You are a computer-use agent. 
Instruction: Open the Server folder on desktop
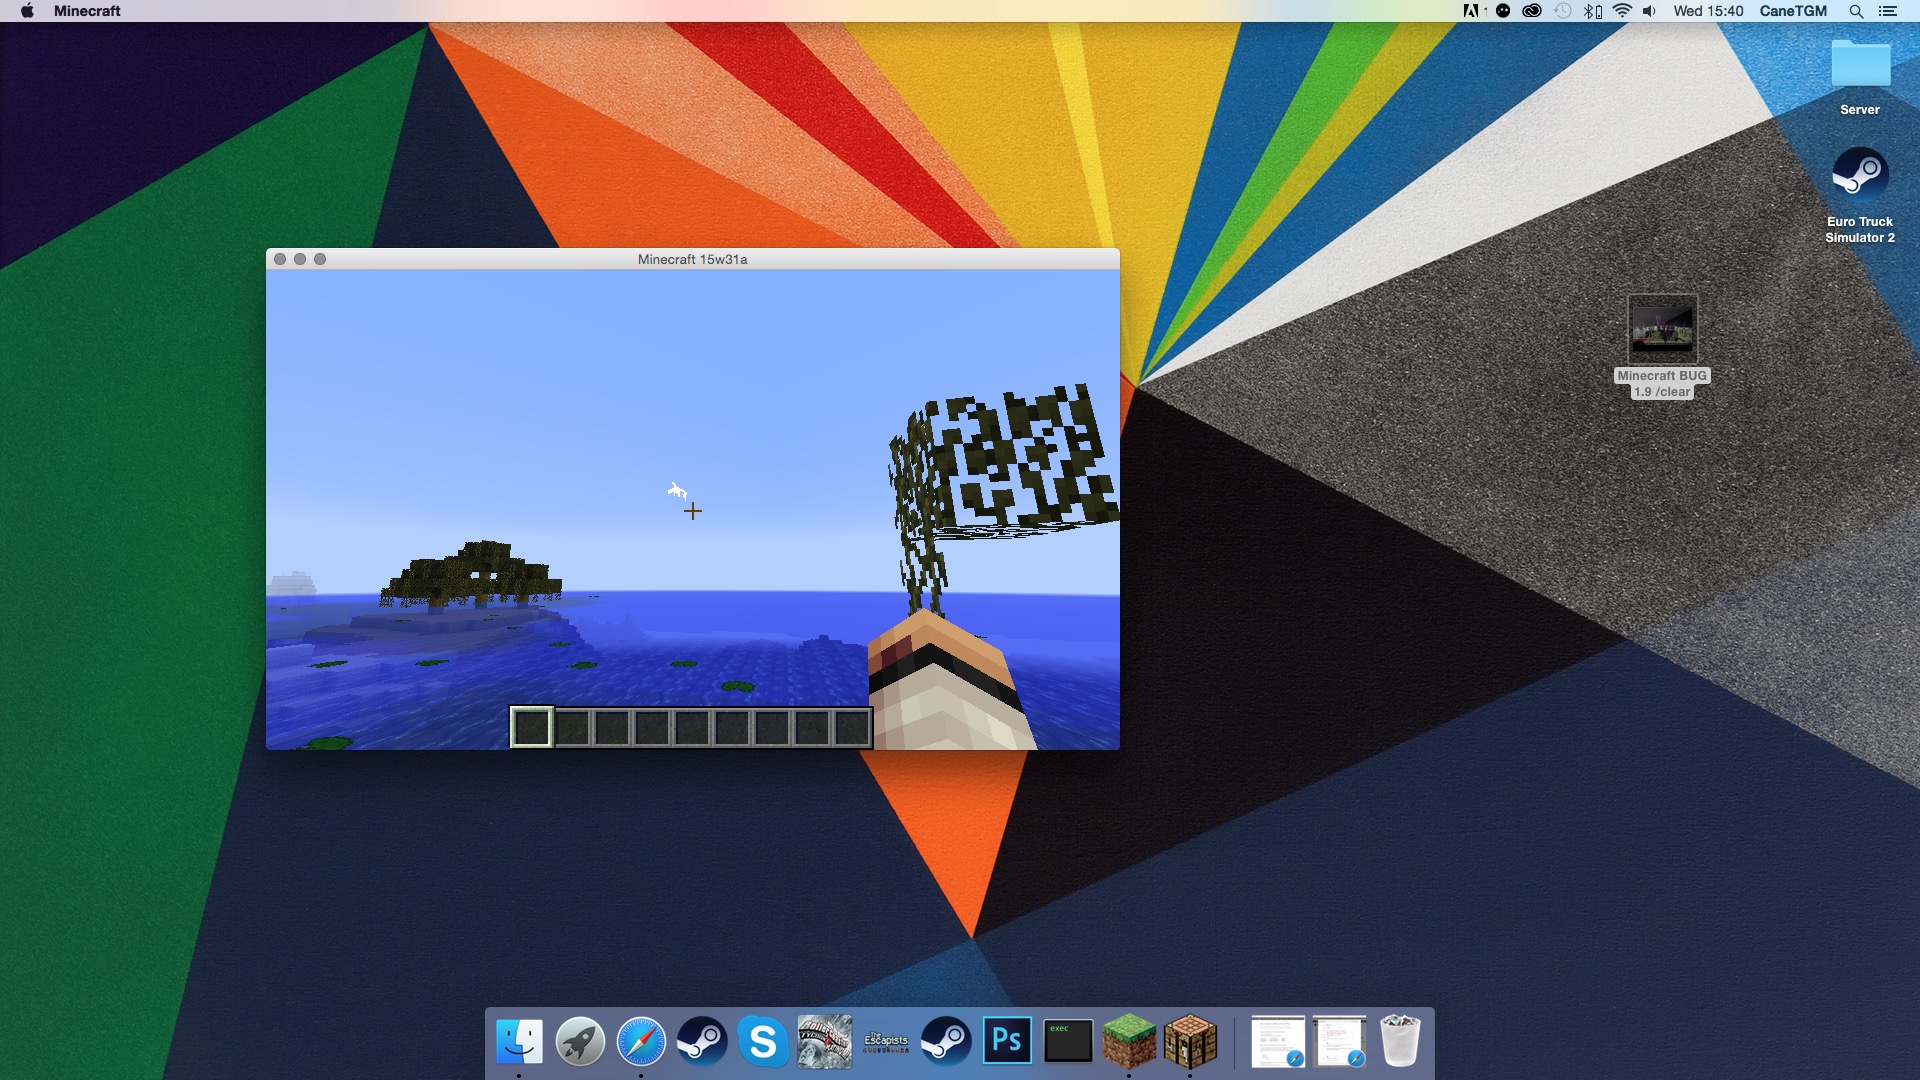1860,66
